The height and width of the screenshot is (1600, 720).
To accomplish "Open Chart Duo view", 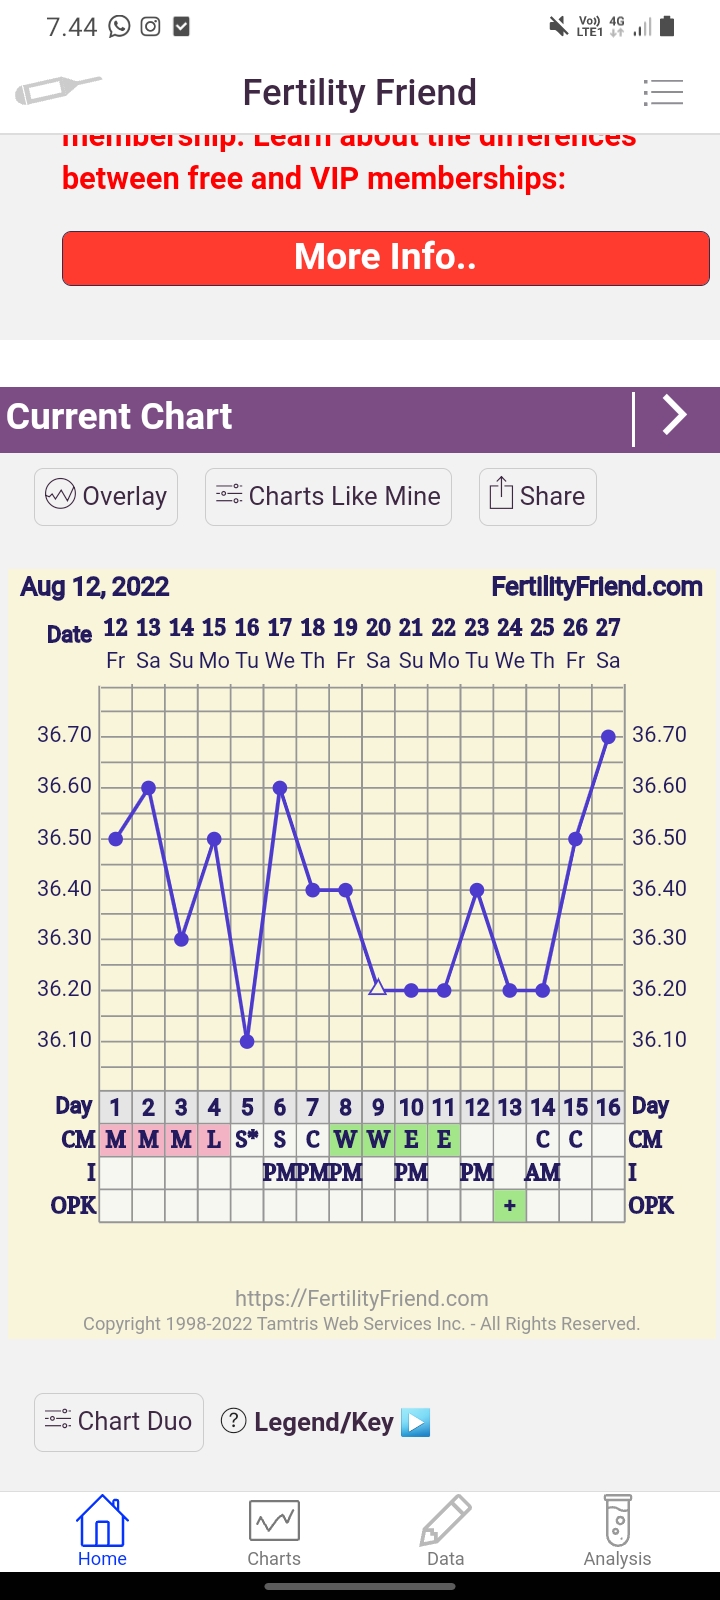I will click(119, 1422).
